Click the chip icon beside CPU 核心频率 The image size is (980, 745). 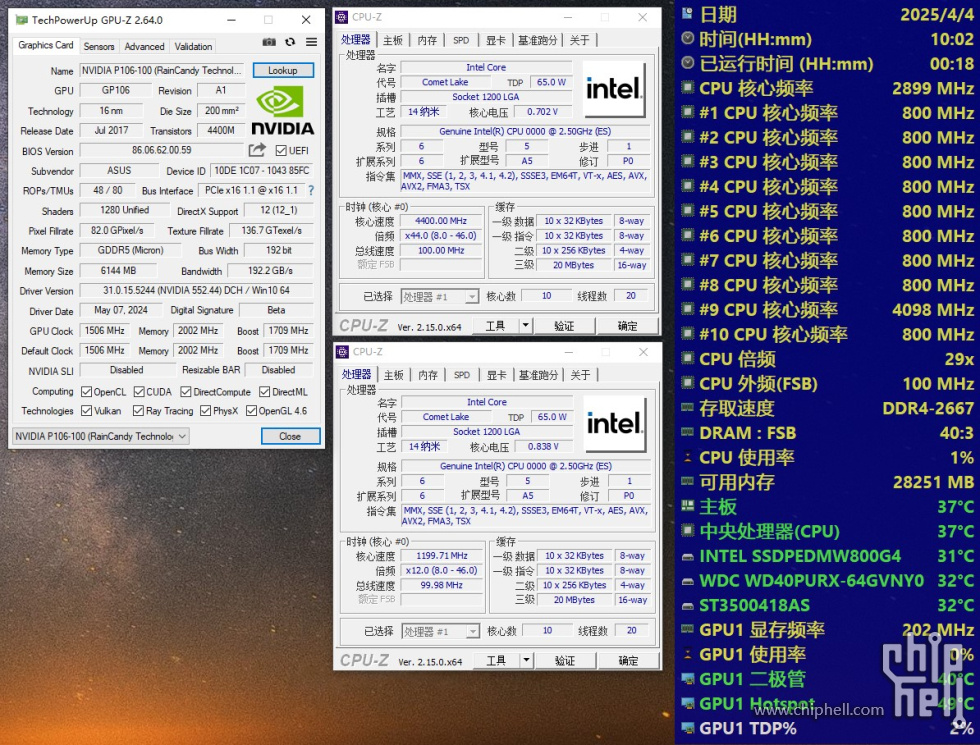click(x=688, y=88)
